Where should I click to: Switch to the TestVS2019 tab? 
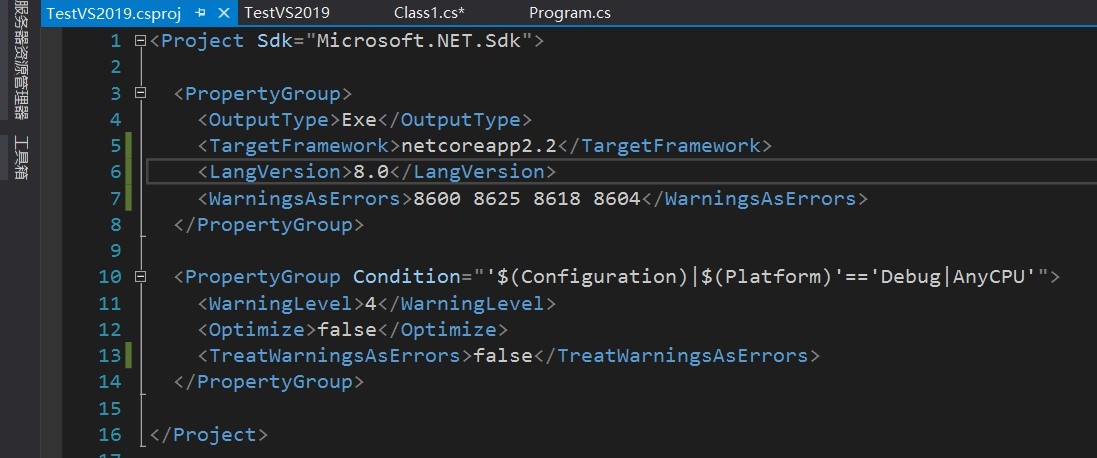click(287, 13)
